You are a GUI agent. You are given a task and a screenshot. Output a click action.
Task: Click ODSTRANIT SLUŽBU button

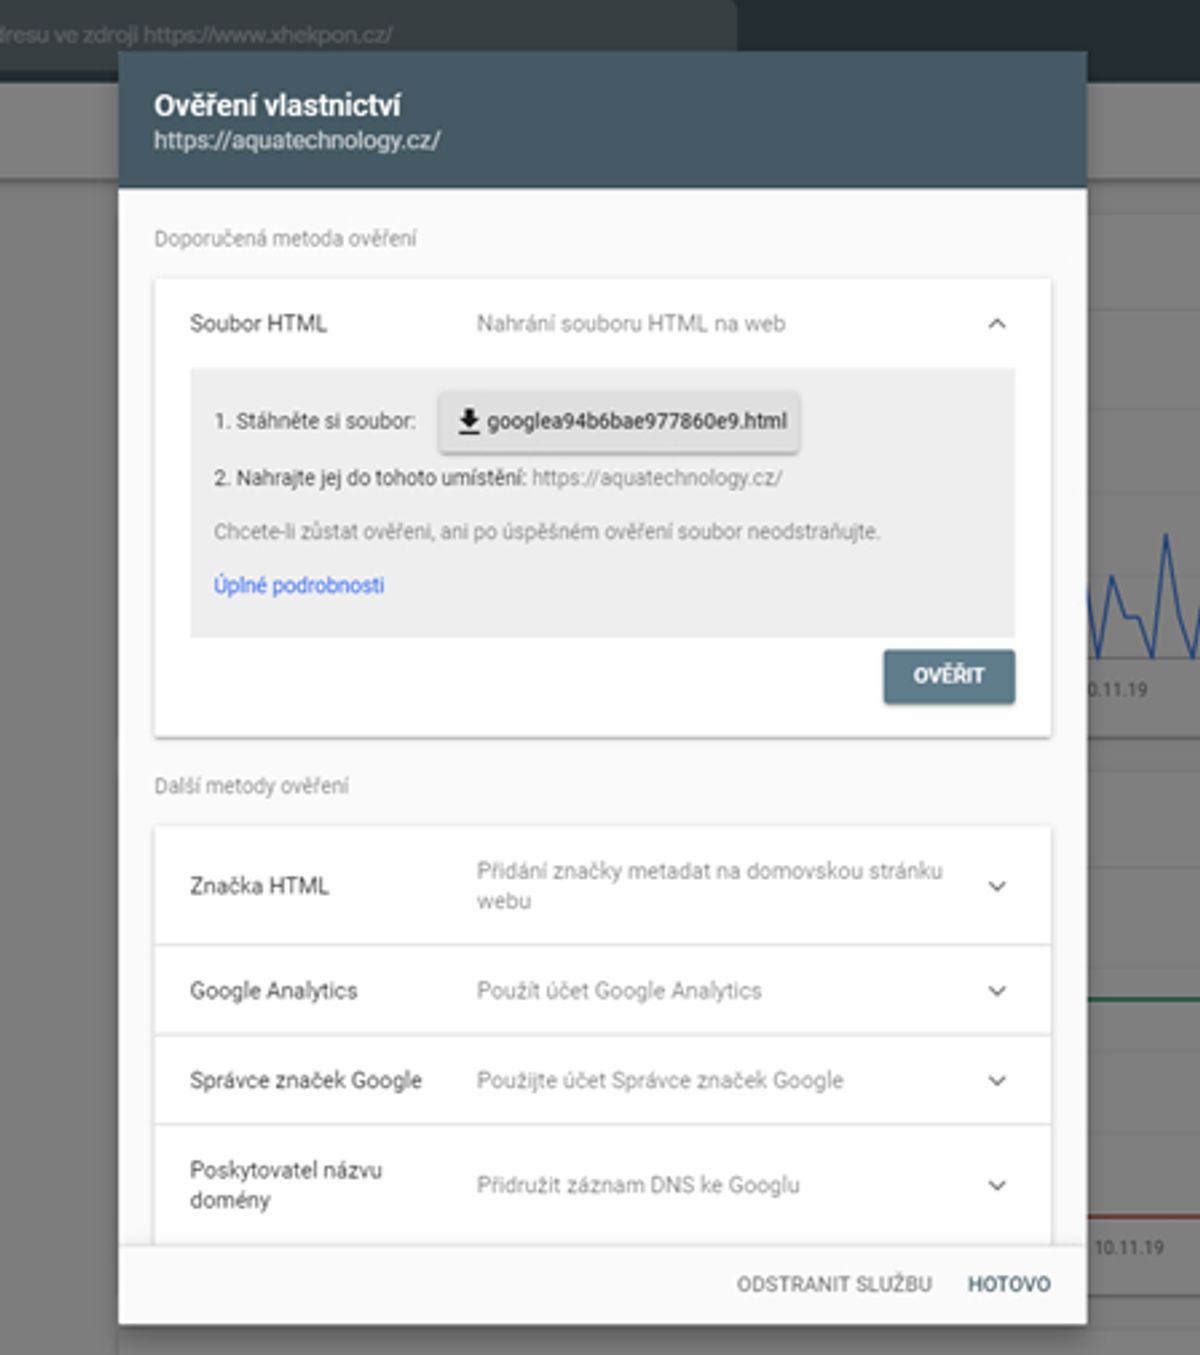click(834, 1284)
